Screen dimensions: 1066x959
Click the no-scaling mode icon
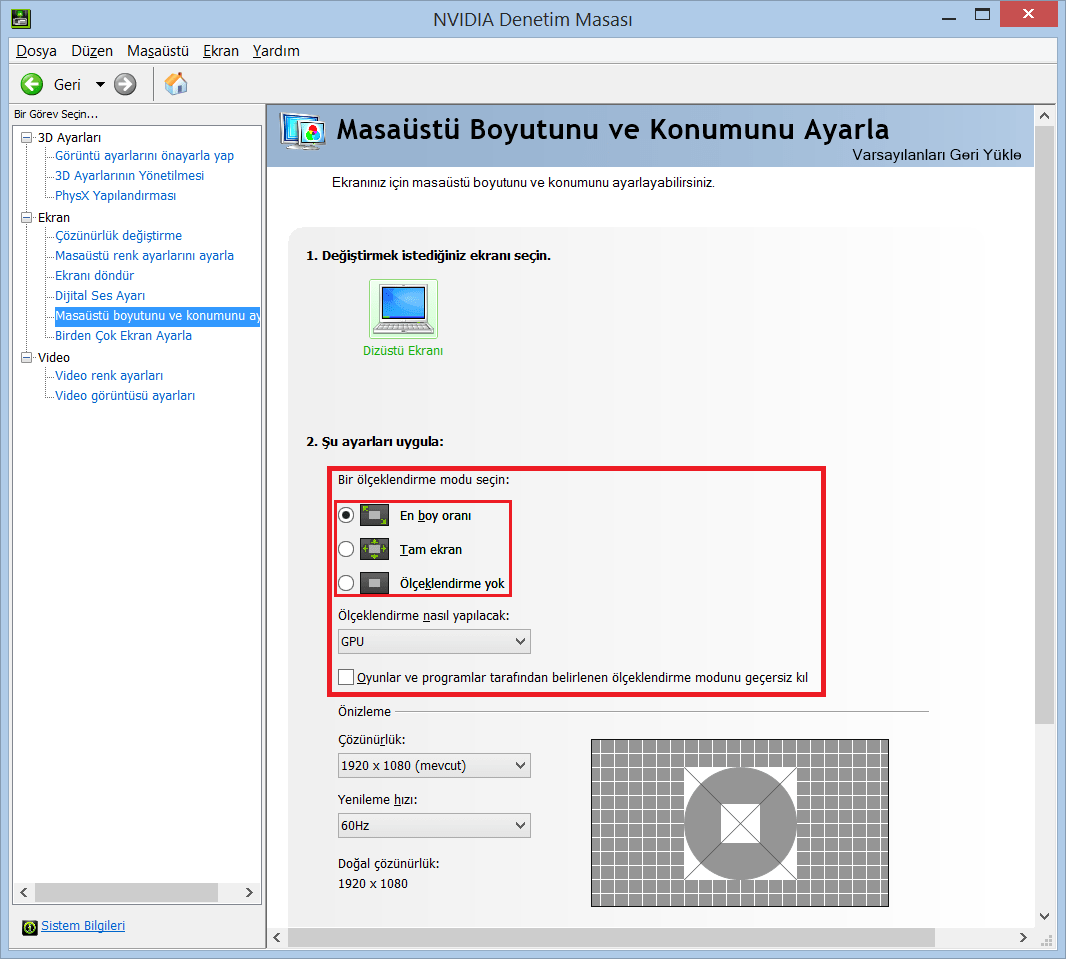374,582
